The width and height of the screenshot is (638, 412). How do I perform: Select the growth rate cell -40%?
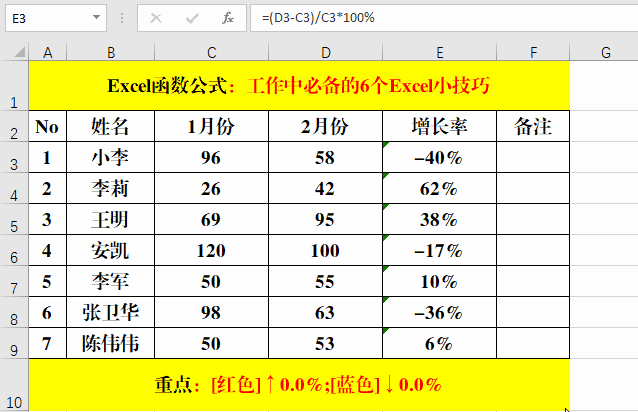tap(439, 157)
